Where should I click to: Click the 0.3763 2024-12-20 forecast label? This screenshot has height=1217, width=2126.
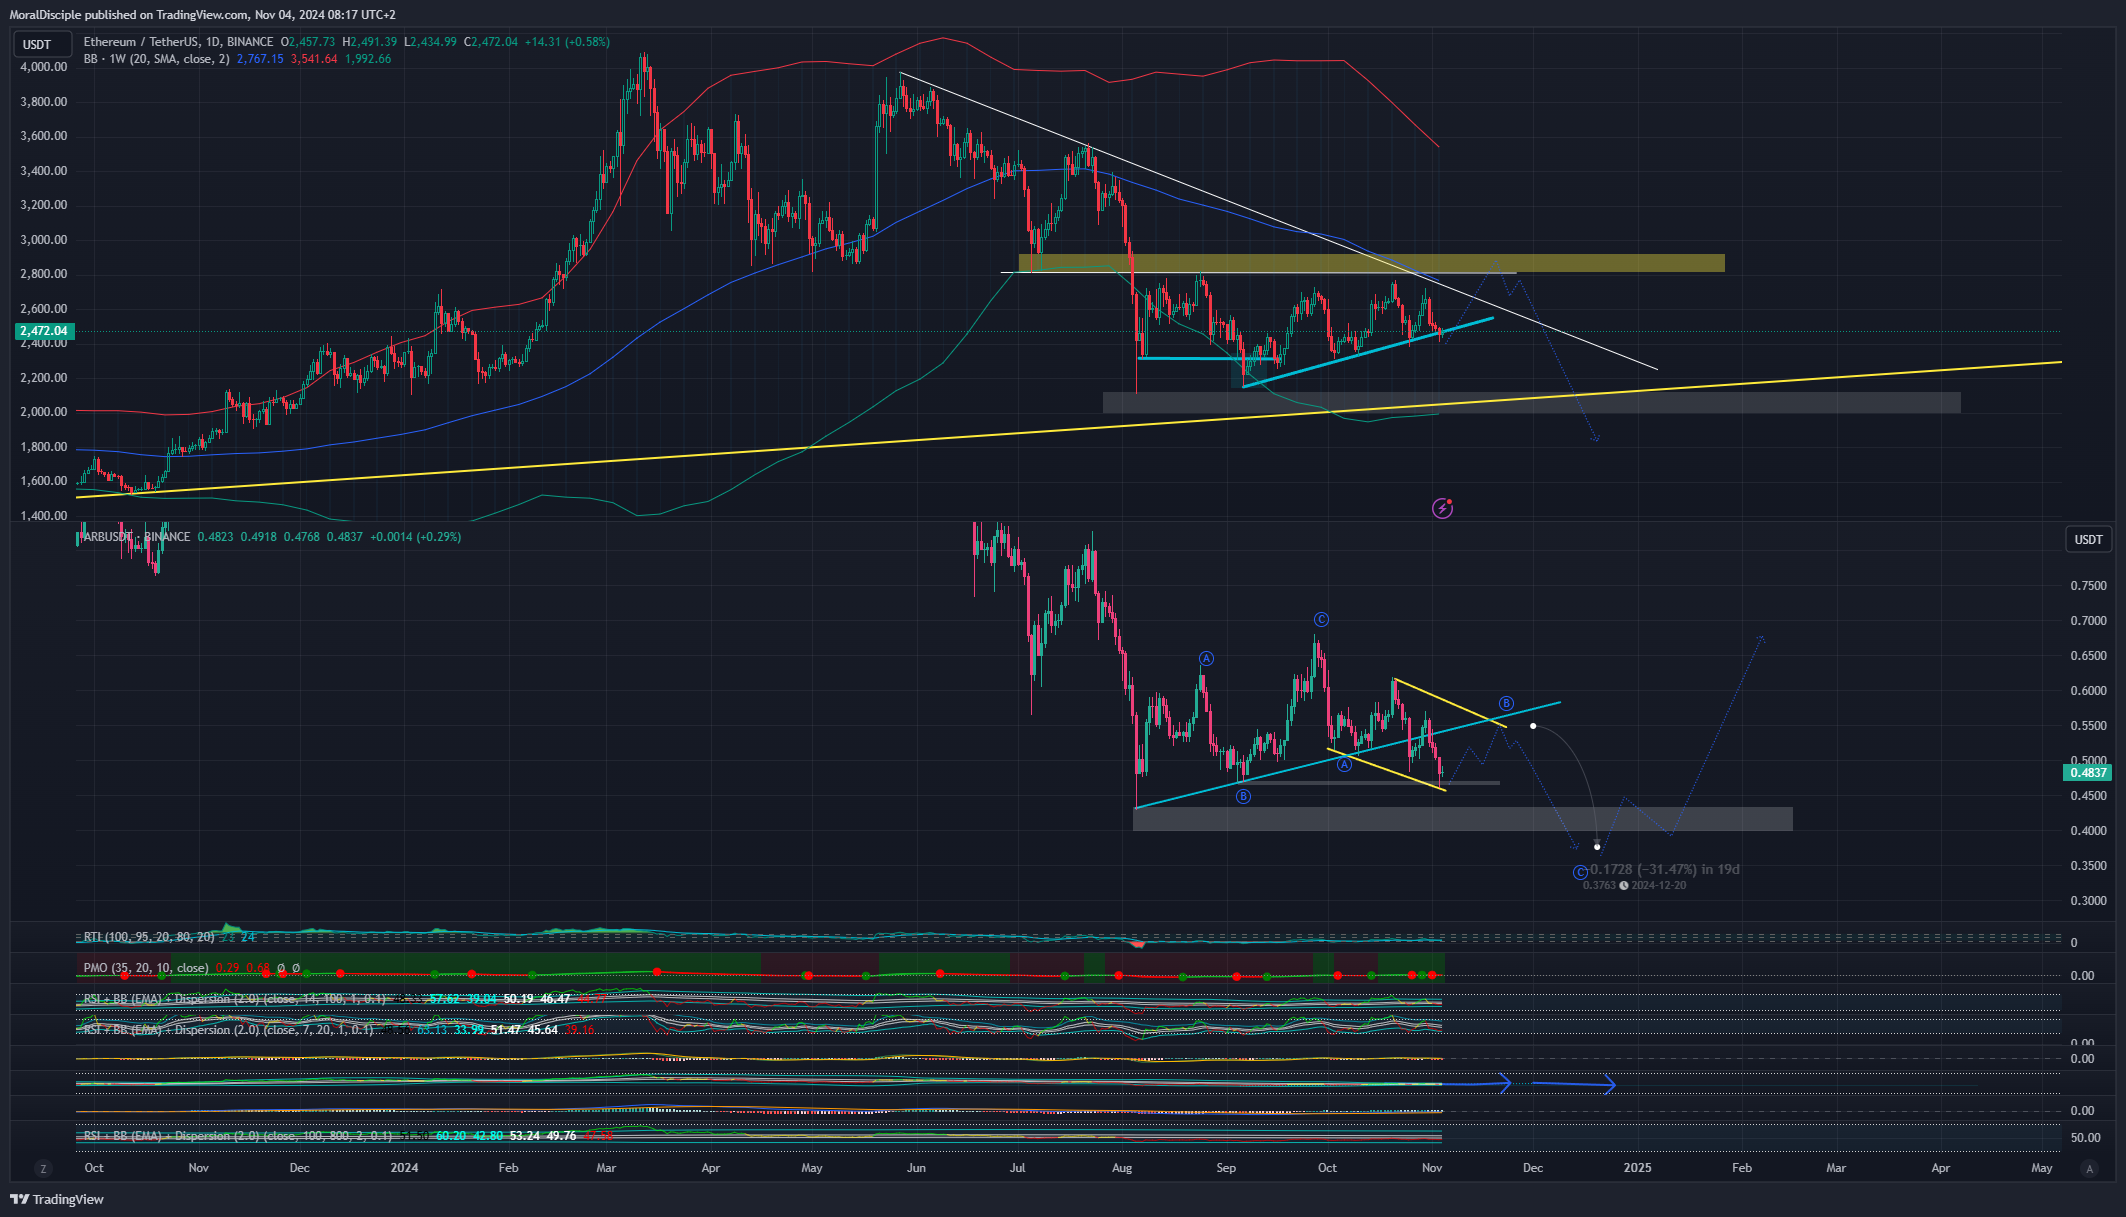(1635, 885)
